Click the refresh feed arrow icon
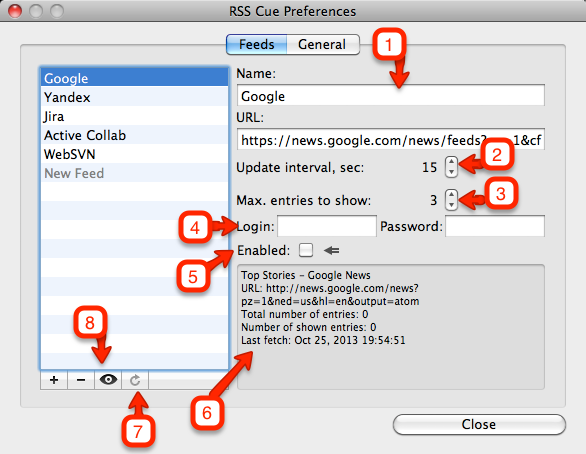The width and height of the screenshot is (586, 454). (135, 380)
